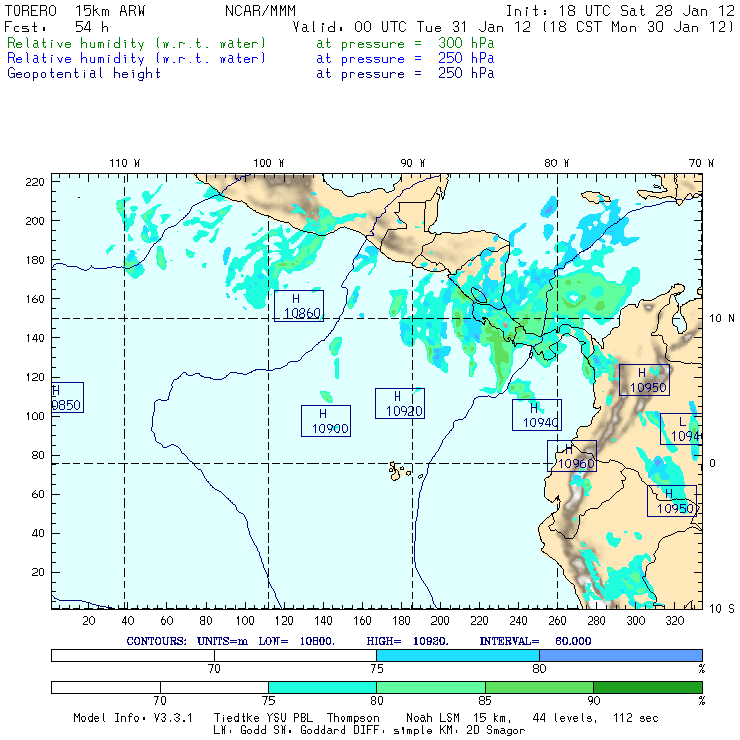
Task: Click the "Noah LSM" model text
Action: 433,718
